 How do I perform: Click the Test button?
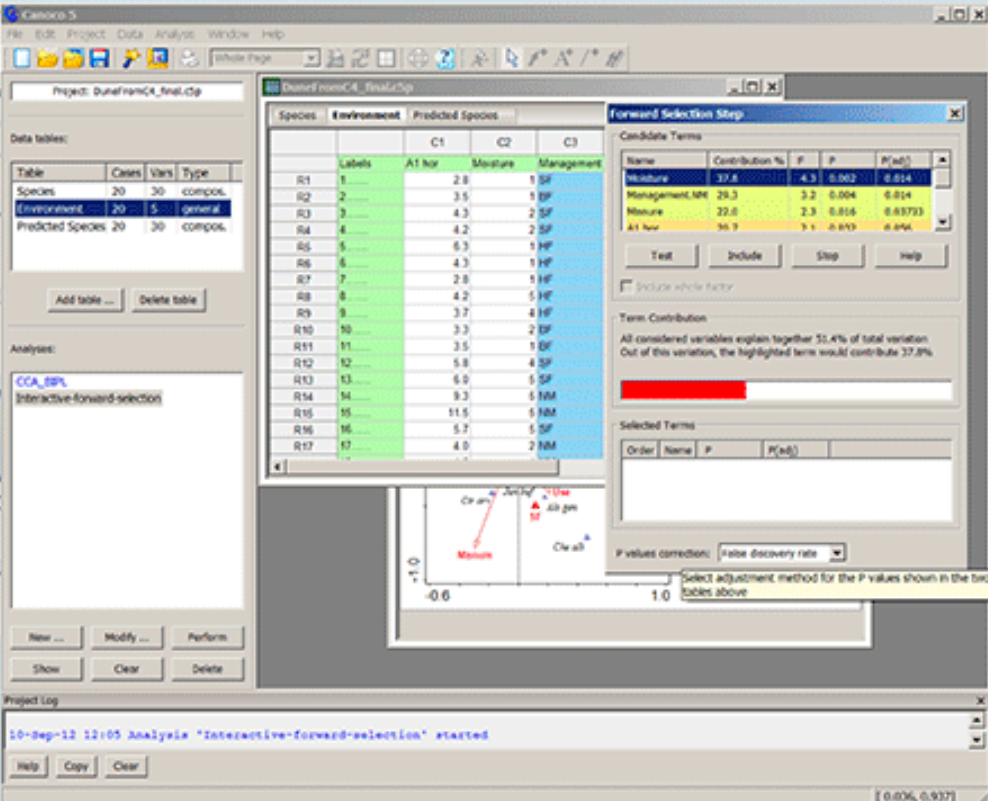tap(662, 256)
